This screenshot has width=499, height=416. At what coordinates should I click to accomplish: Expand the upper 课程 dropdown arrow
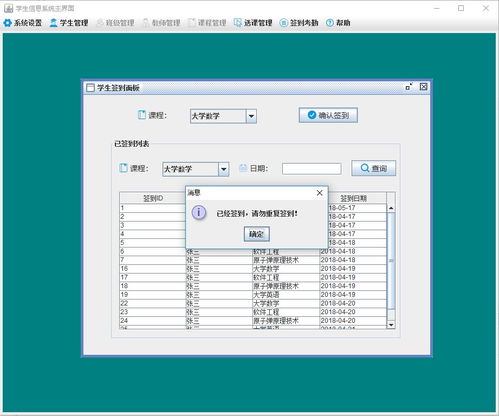click(x=251, y=116)
